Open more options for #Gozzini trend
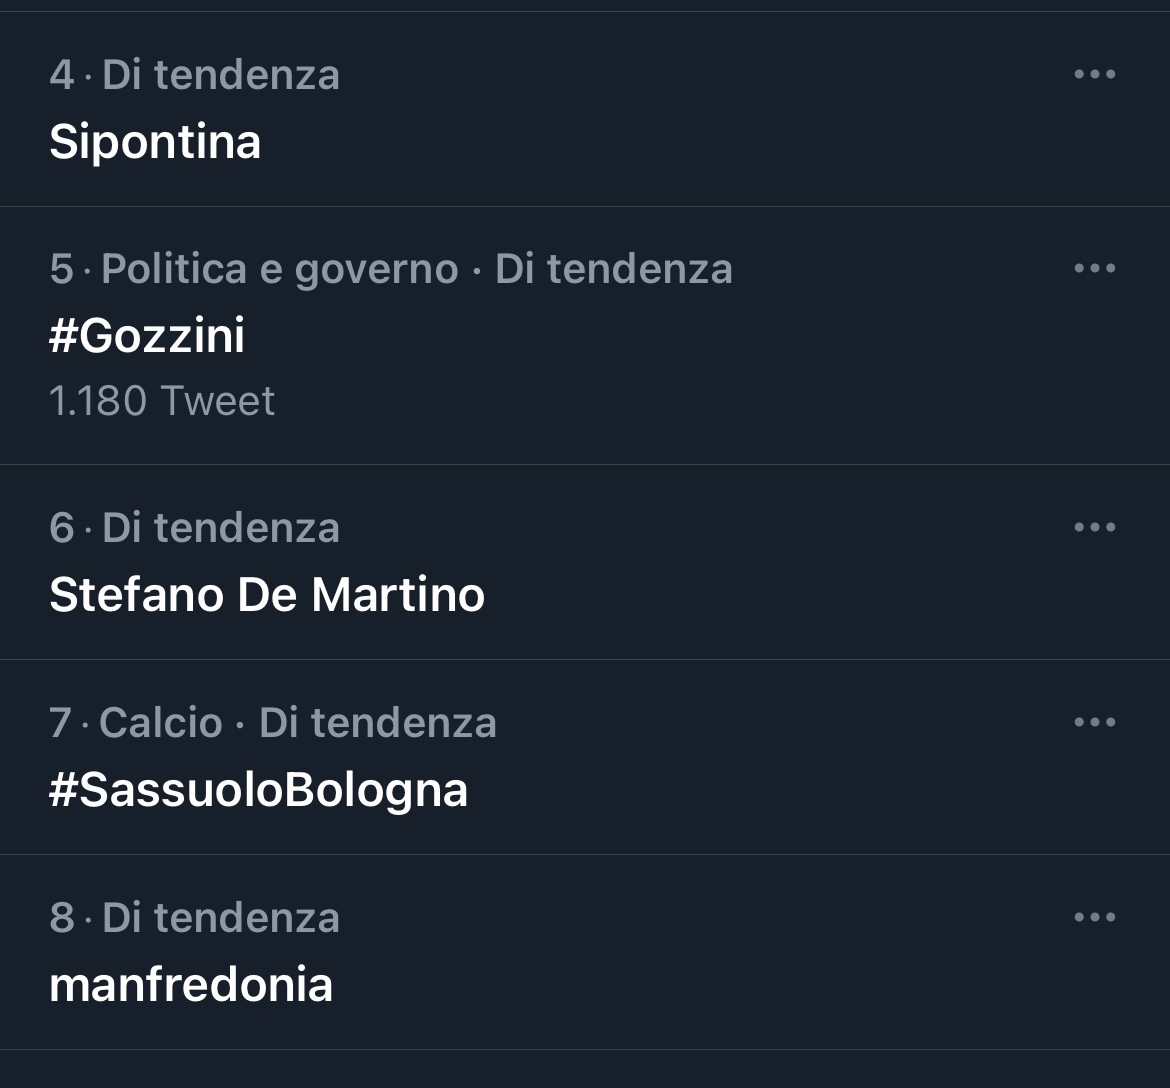 pyautogui.click(x=1094, y=268)
